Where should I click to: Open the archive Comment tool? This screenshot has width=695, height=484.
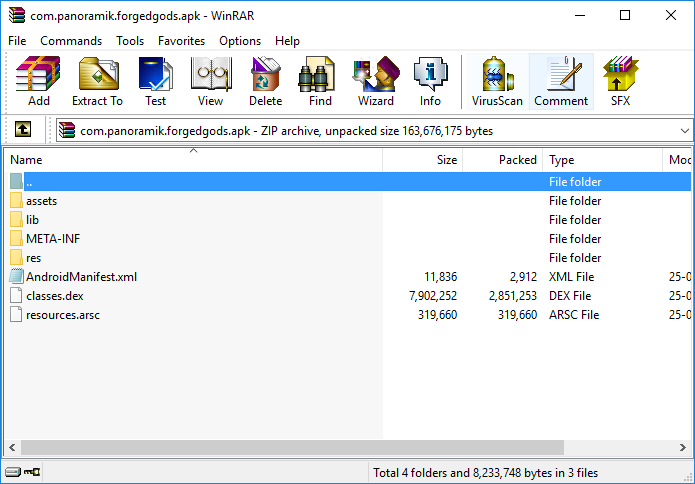click(x=561, y=81)
